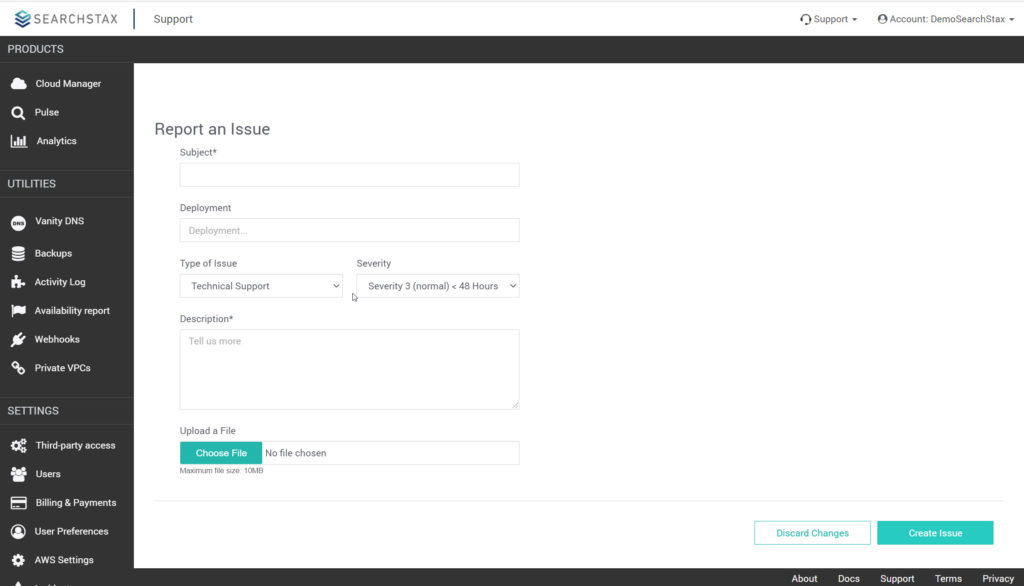Select the Vanity DNS icon
The height and width of the screenshot is (586, 1024).
18,223
